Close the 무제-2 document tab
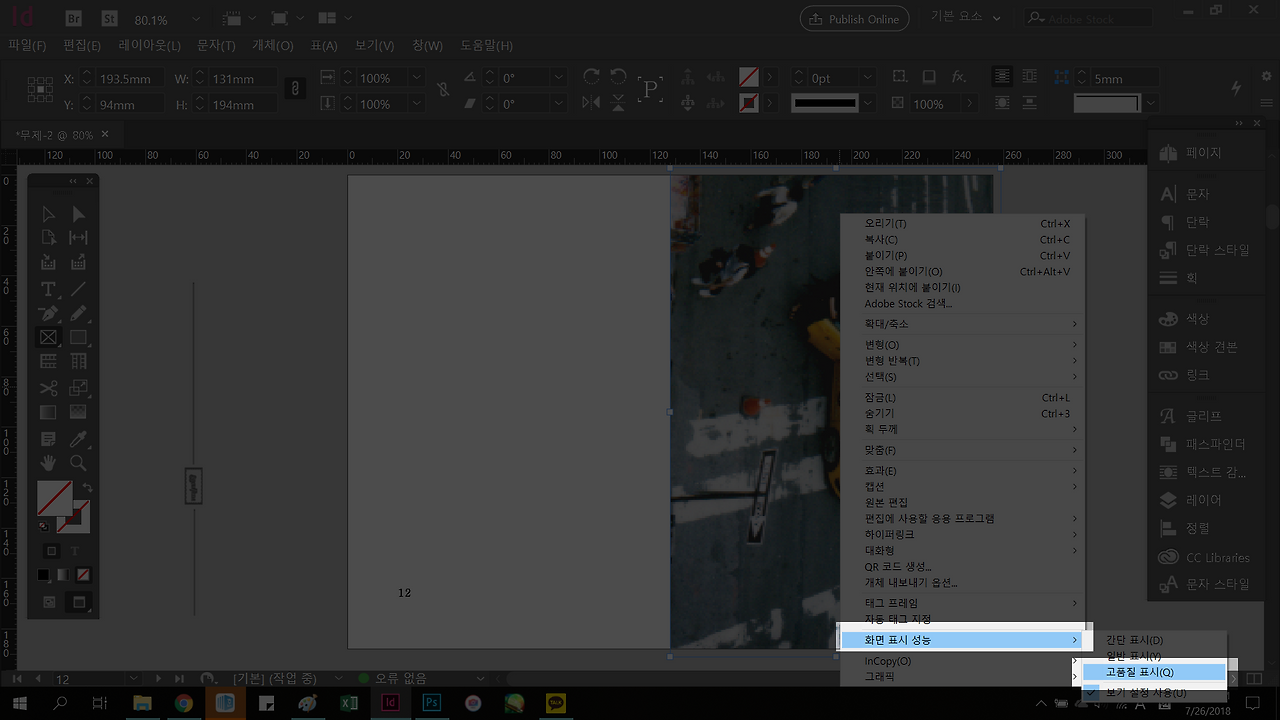 (x=105, y=134)
